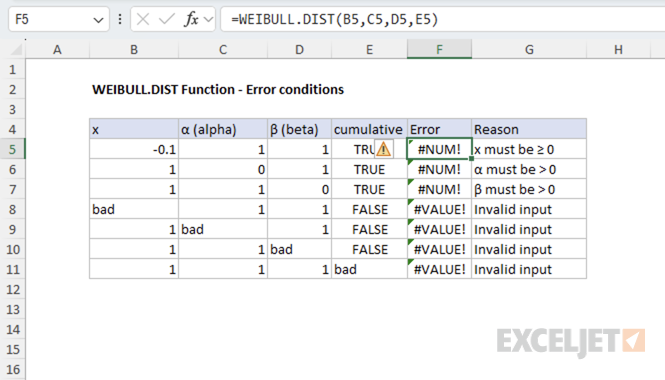Screen dimensions: 665x380
Task: Select column F header
Action: [439, 50]
